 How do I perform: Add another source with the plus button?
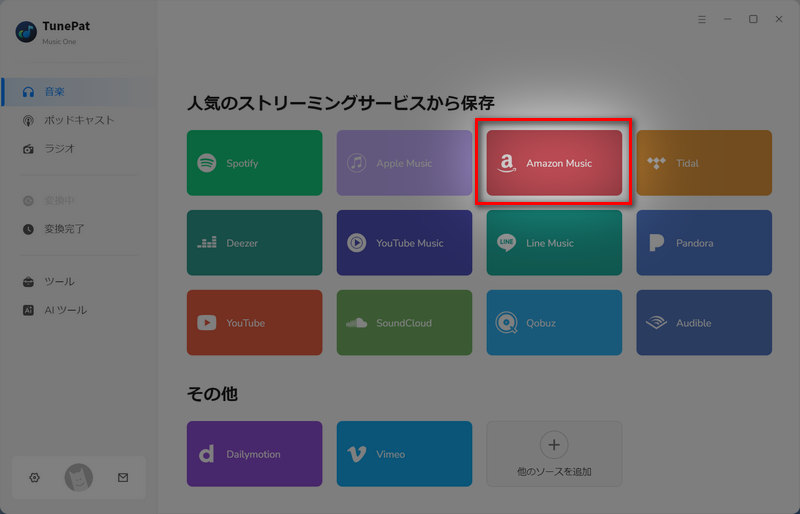pyautogui.click(x=554, y=445)
